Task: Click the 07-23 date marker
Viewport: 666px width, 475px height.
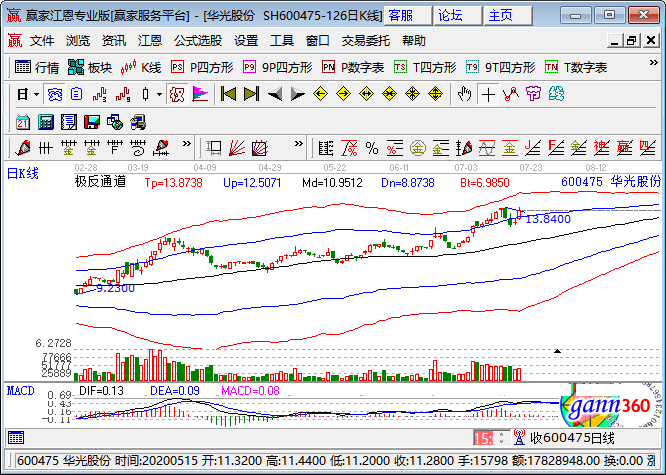Action: [x=531, y=167]
